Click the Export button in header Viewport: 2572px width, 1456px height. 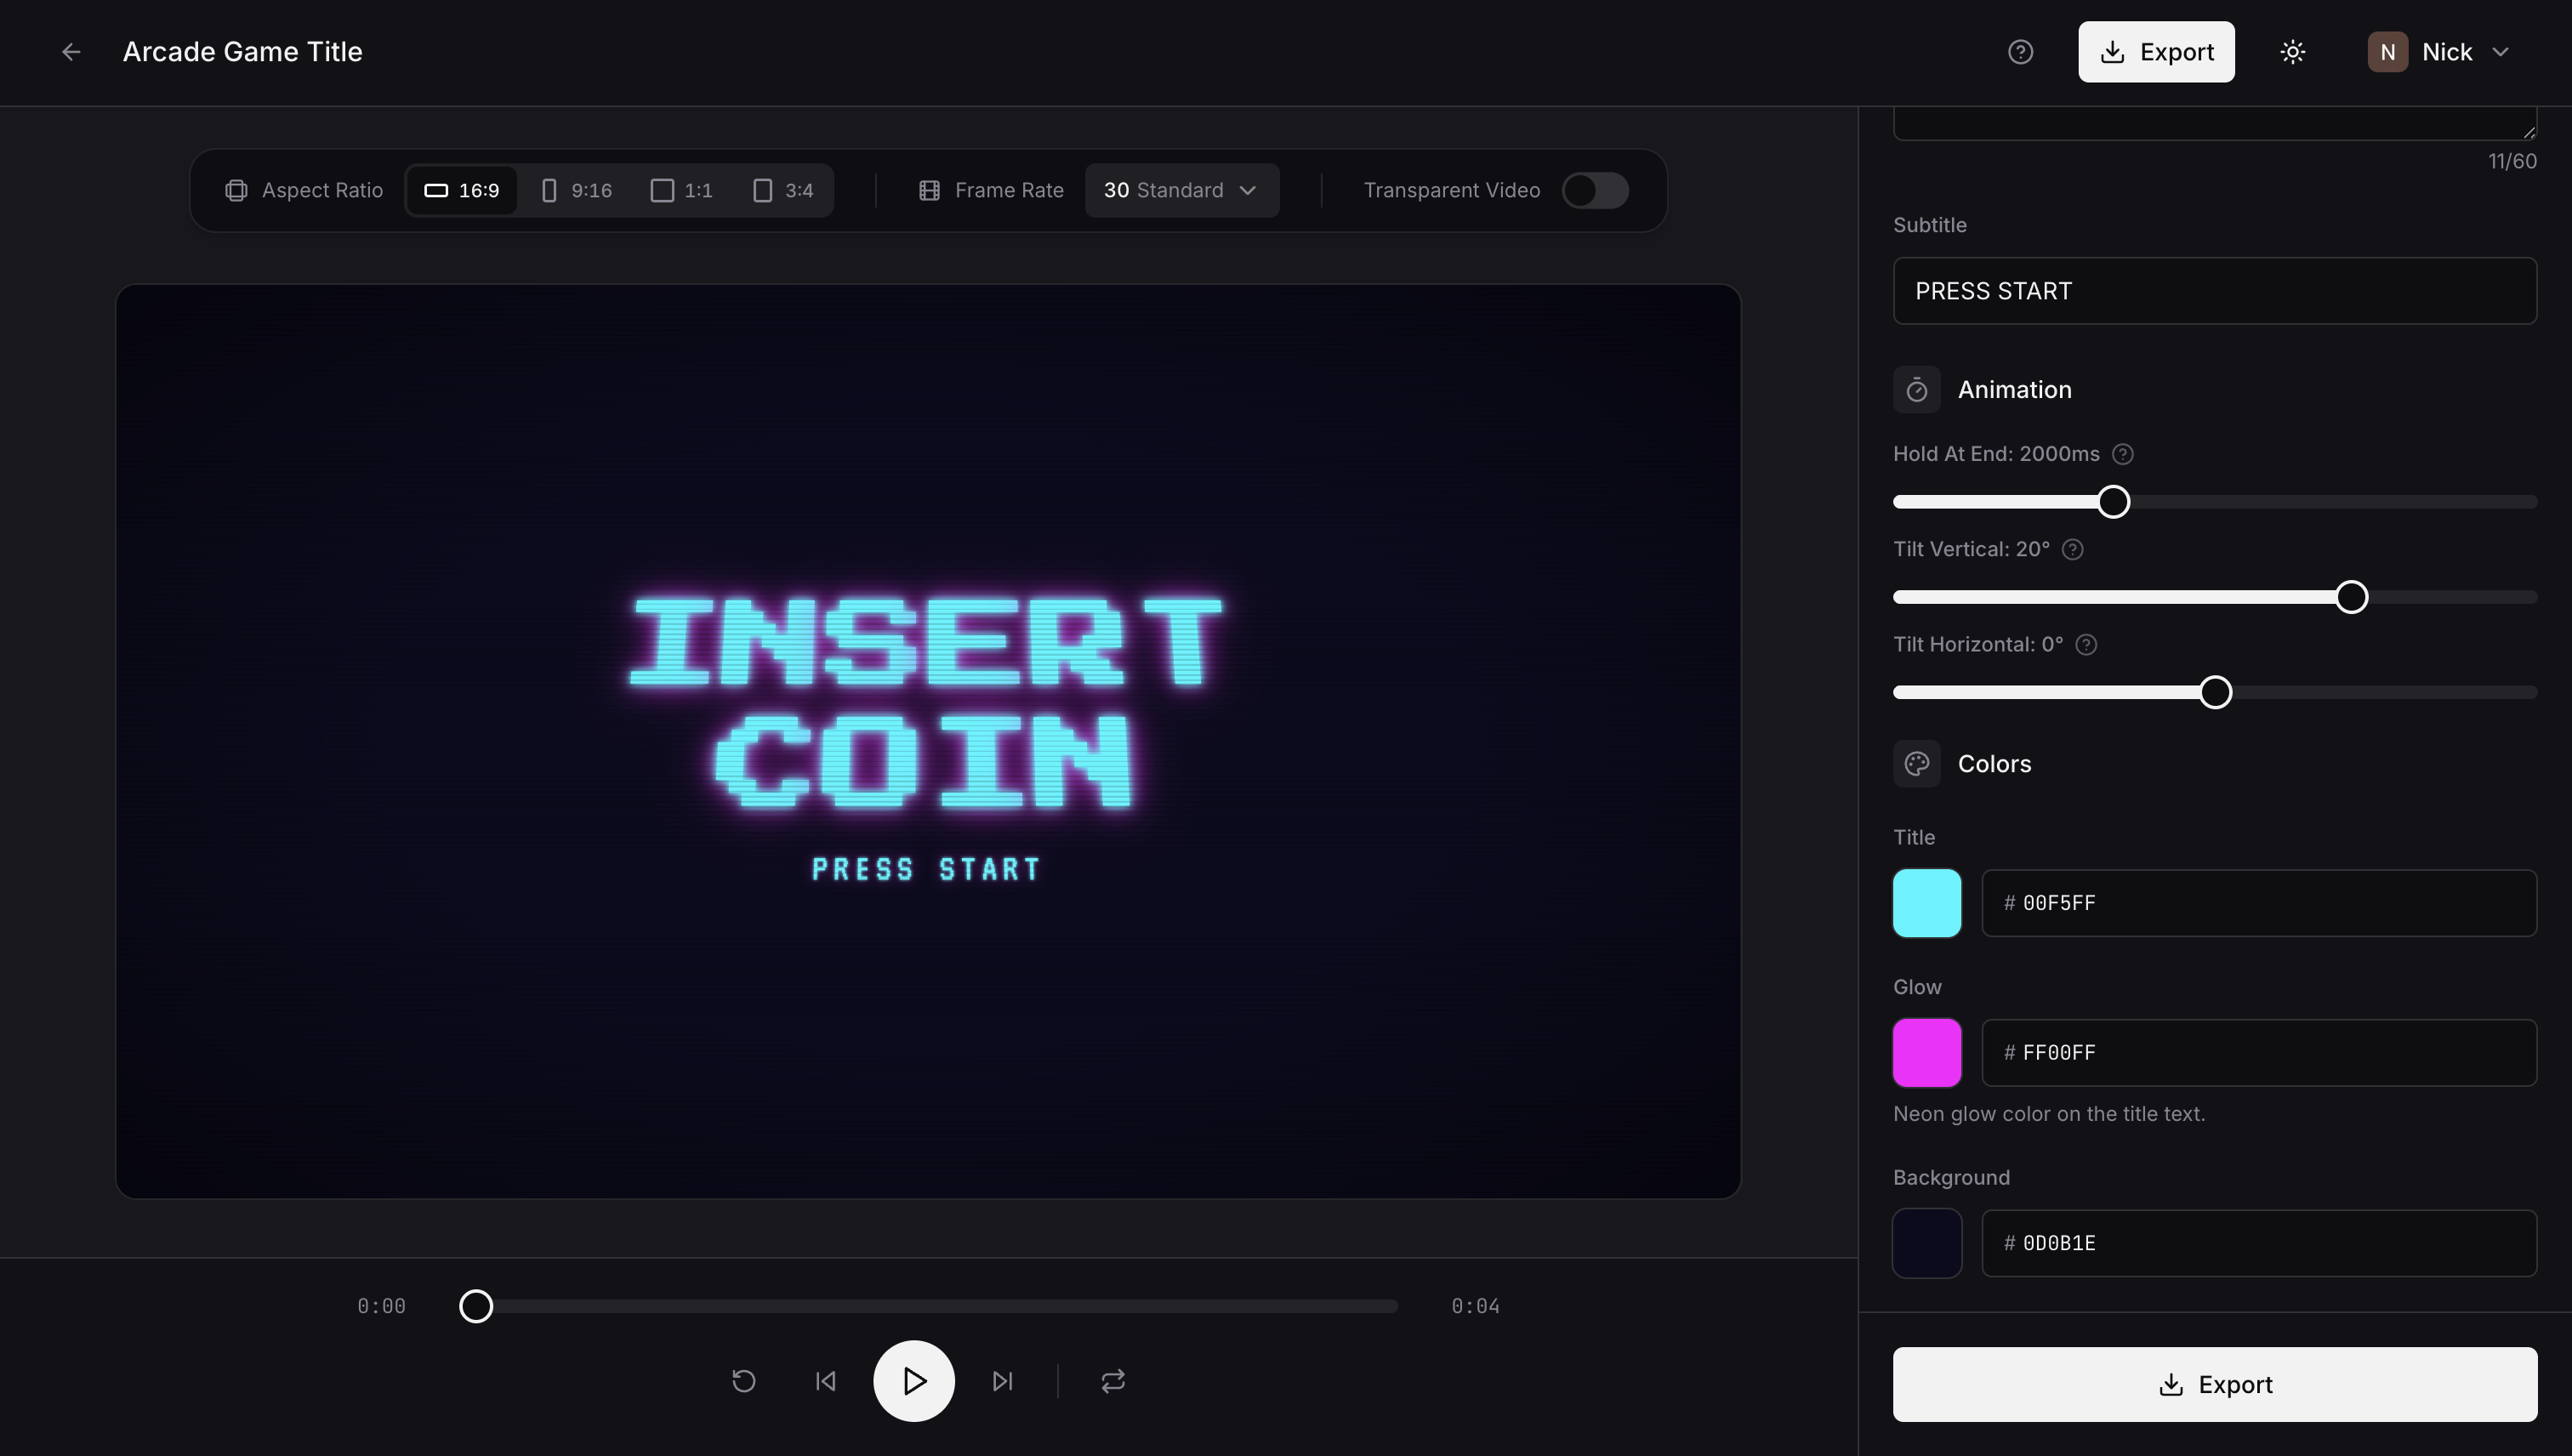pyautogui.click(x=2156, y=52)
